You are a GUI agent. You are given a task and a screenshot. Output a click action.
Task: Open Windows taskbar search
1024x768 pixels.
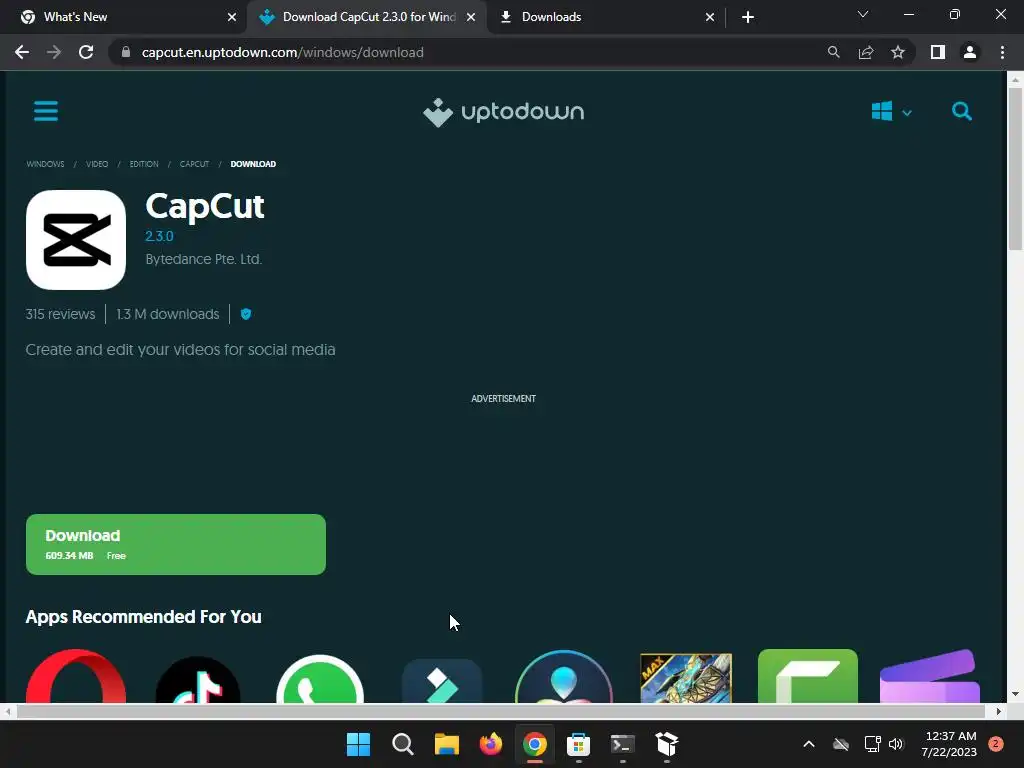coord(403,744)
